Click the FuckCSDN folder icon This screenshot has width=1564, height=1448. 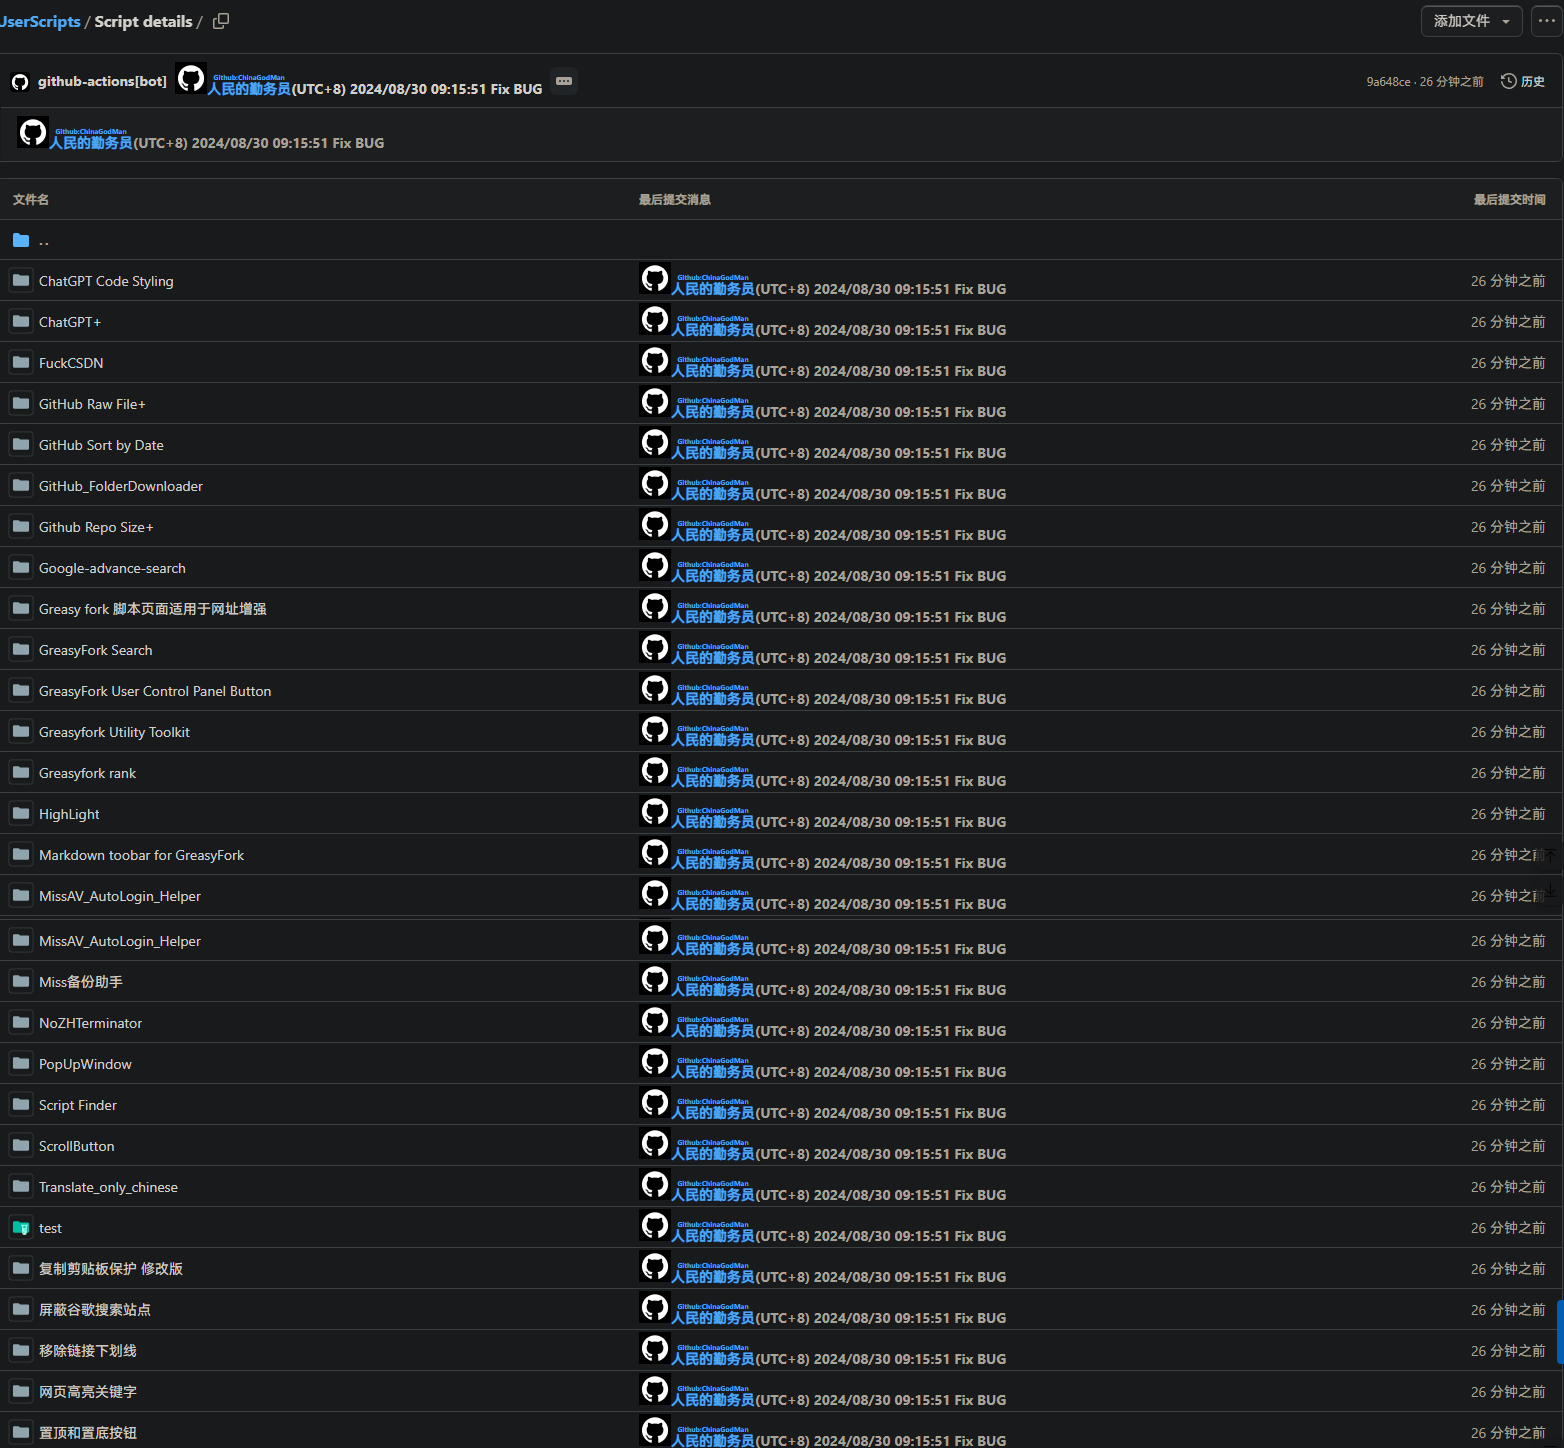[x=21, y=362]
